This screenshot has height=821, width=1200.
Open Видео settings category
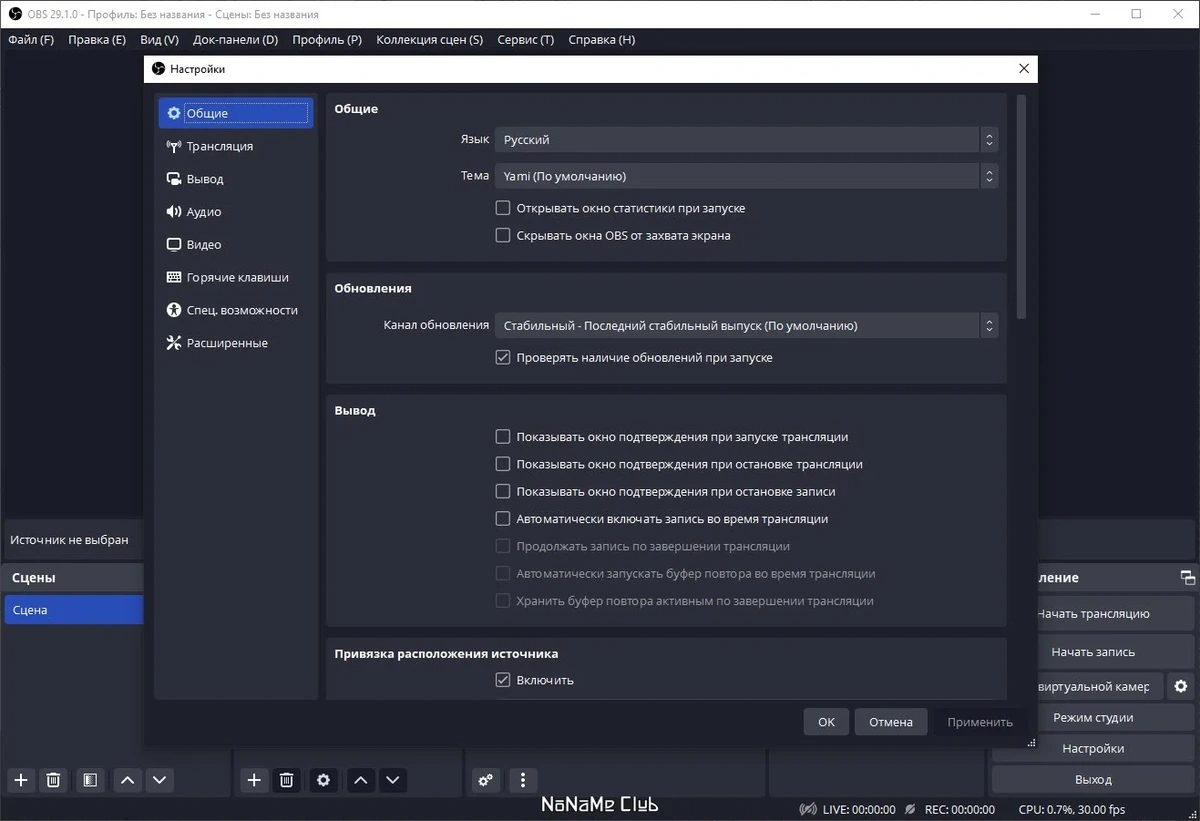[236, 245]
